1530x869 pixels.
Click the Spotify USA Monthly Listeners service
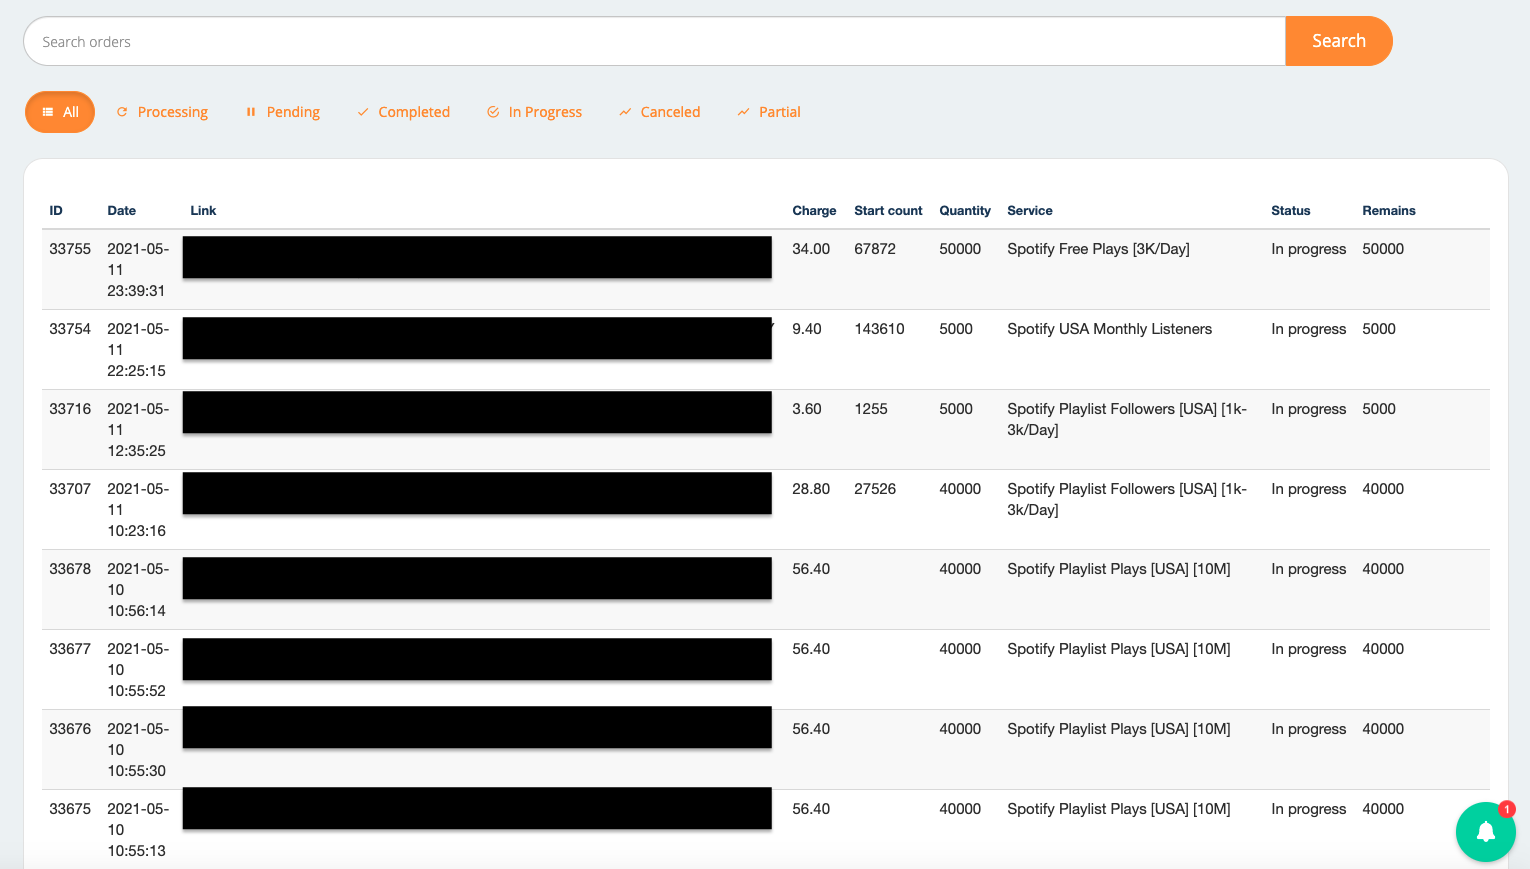click(1109, 329)
